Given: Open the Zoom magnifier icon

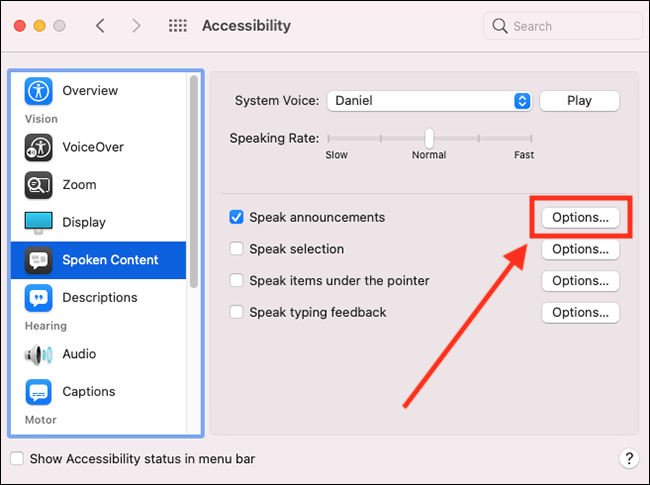Looking at the screenshot, I should point(39,185).
